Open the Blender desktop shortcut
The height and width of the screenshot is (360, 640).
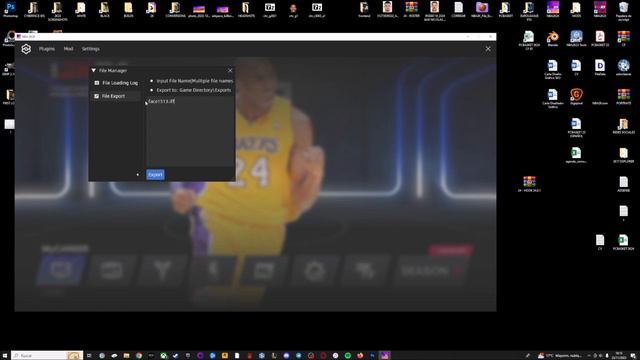click(553, 39)
